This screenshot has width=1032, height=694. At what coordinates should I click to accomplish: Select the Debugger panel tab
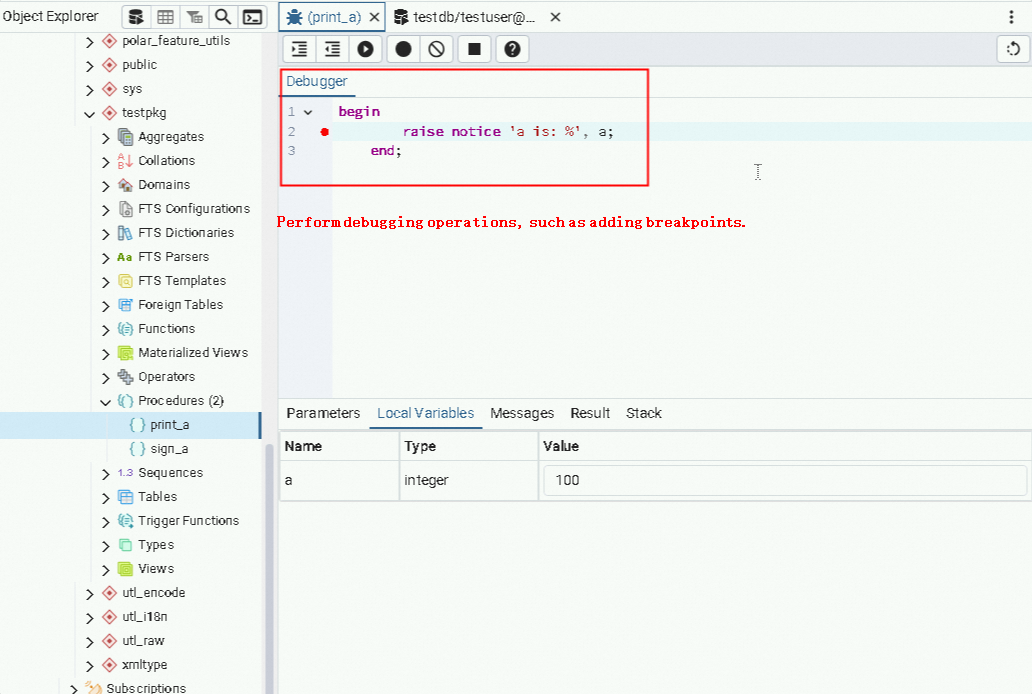[x=317, y=82]
